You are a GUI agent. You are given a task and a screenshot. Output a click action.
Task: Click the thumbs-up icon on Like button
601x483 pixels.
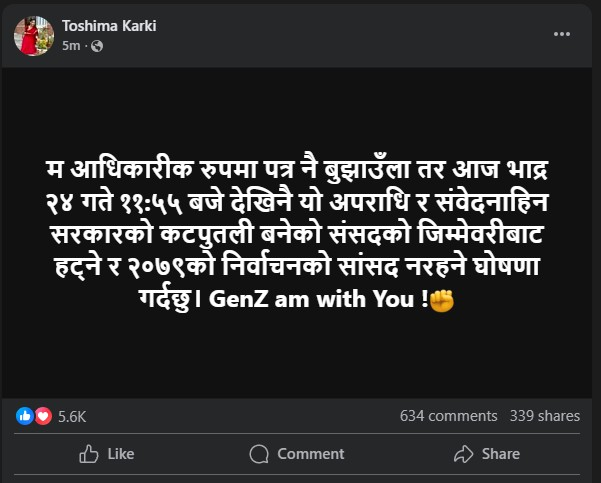pyautogui.click(x=88, y=454)
